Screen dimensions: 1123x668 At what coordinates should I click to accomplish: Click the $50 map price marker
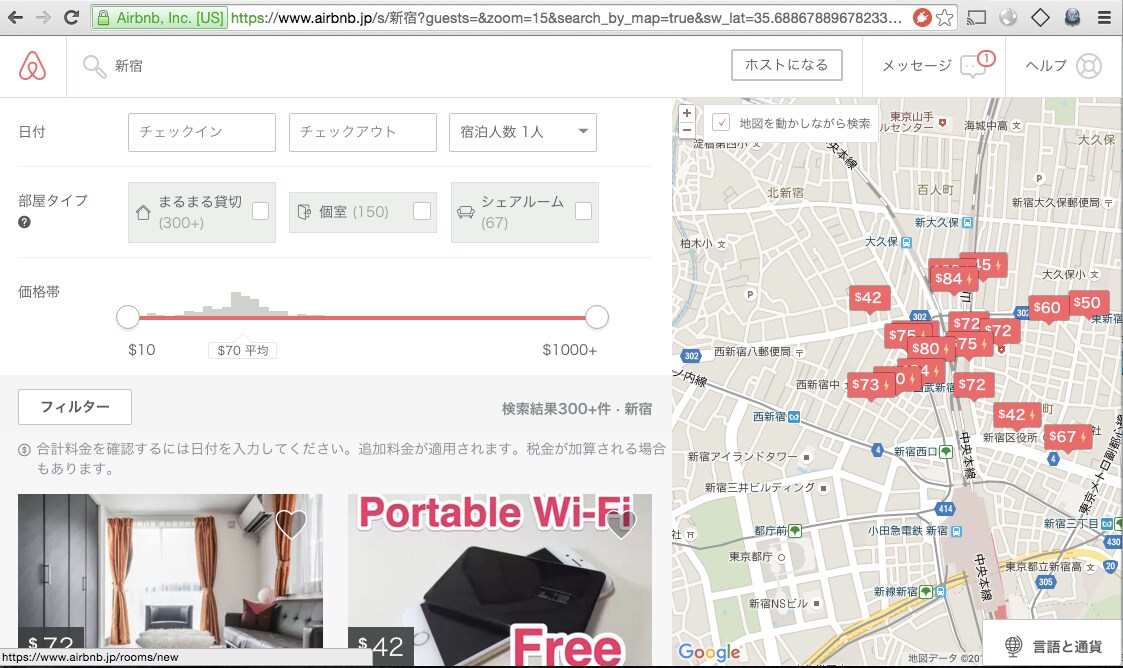pos(1088,303)
